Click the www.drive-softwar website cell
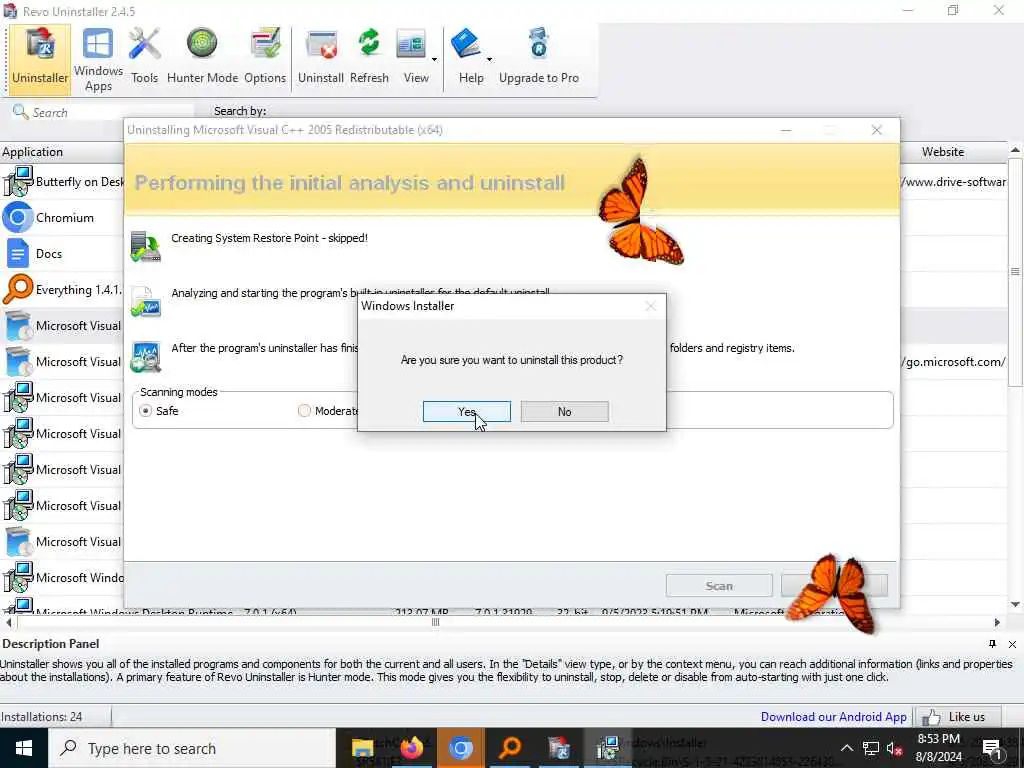Viewport: 1024px width, 768px height. (955, 182)
